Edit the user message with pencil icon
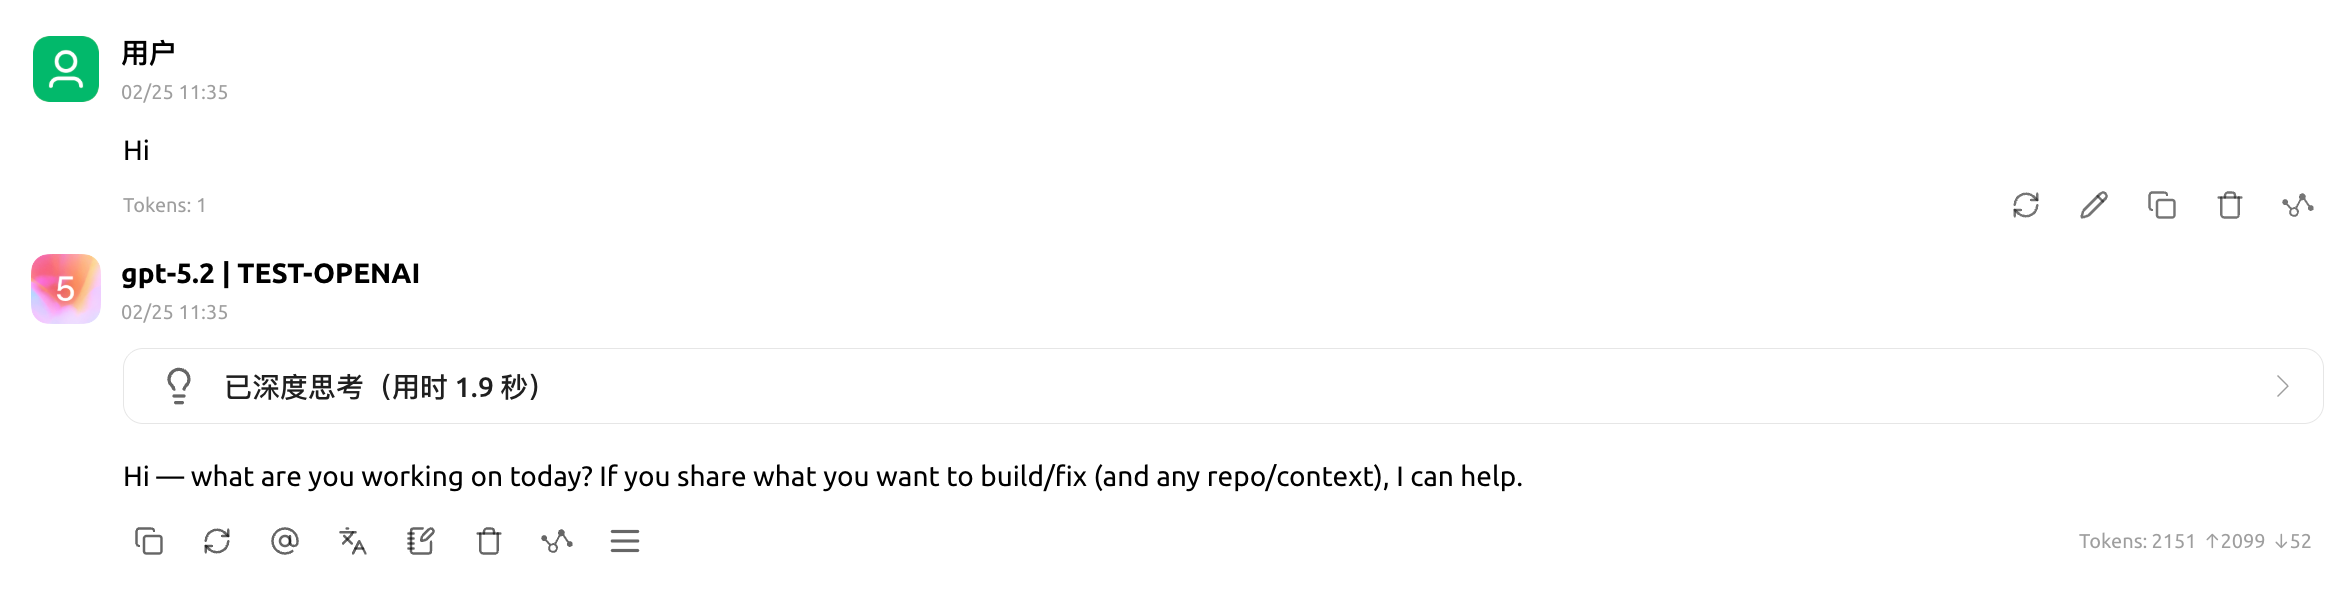Viewport: 2350px width, 612px height. click(x=2094, y=205)
